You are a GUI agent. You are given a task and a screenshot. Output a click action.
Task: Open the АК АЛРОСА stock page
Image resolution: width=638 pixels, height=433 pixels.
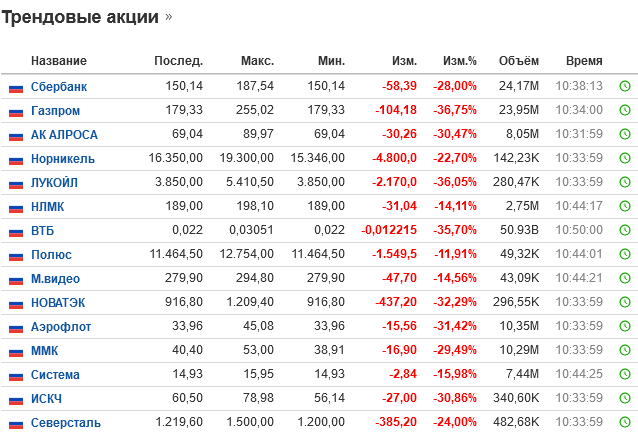pos(64,135)
